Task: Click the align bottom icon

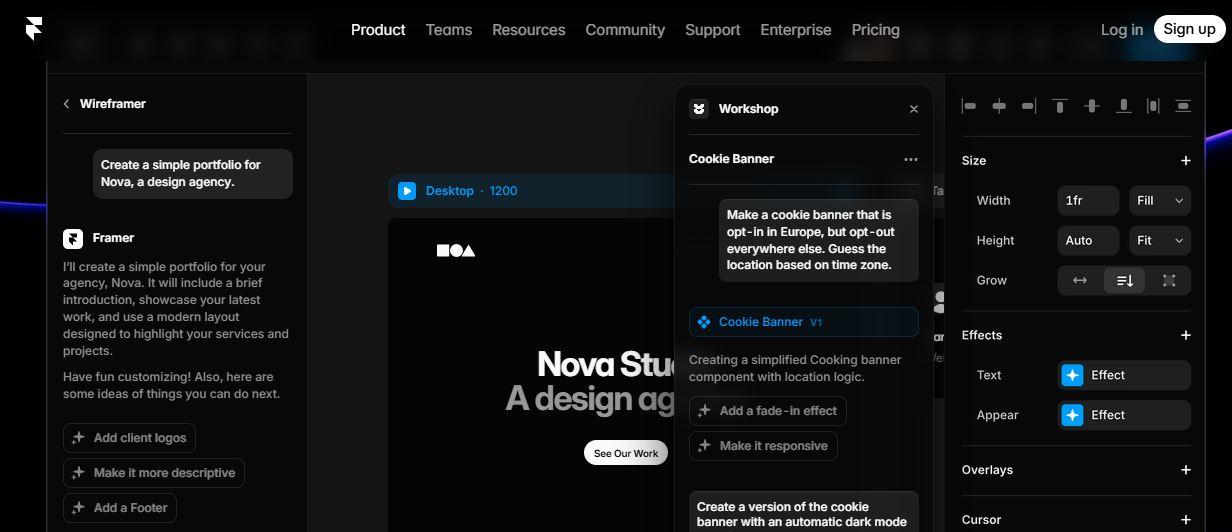Action: (1123, 106)
